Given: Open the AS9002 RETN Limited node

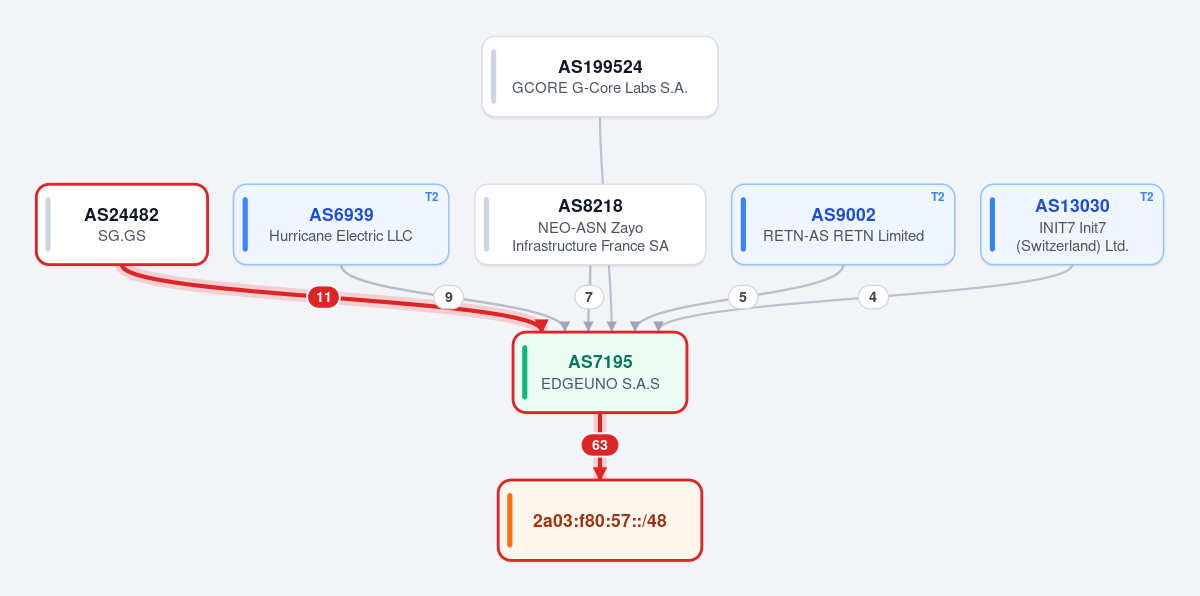Looking at the screenshot, I should point(843,225).
